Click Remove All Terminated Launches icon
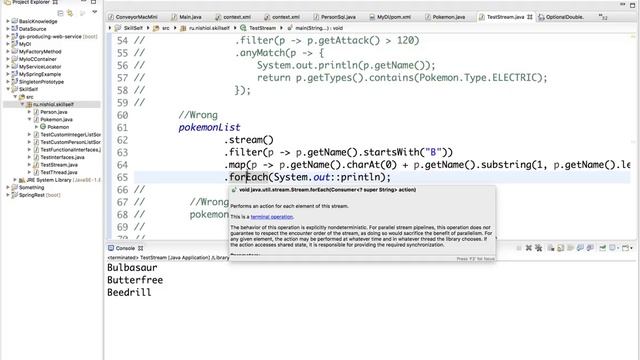 538,248
